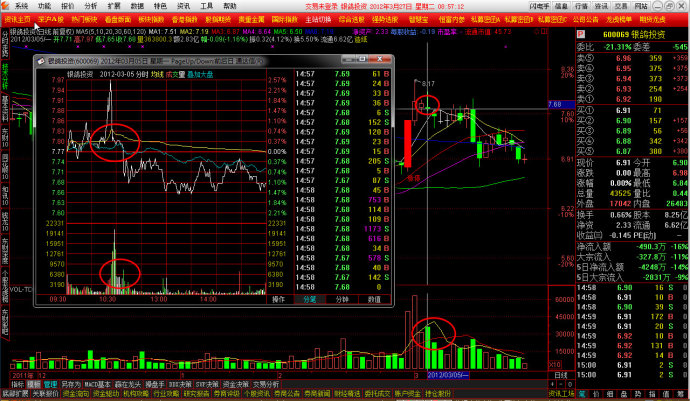Select the 资金决策 indicator template
Screen dimensions: 690x401
[x=236, y=384]
